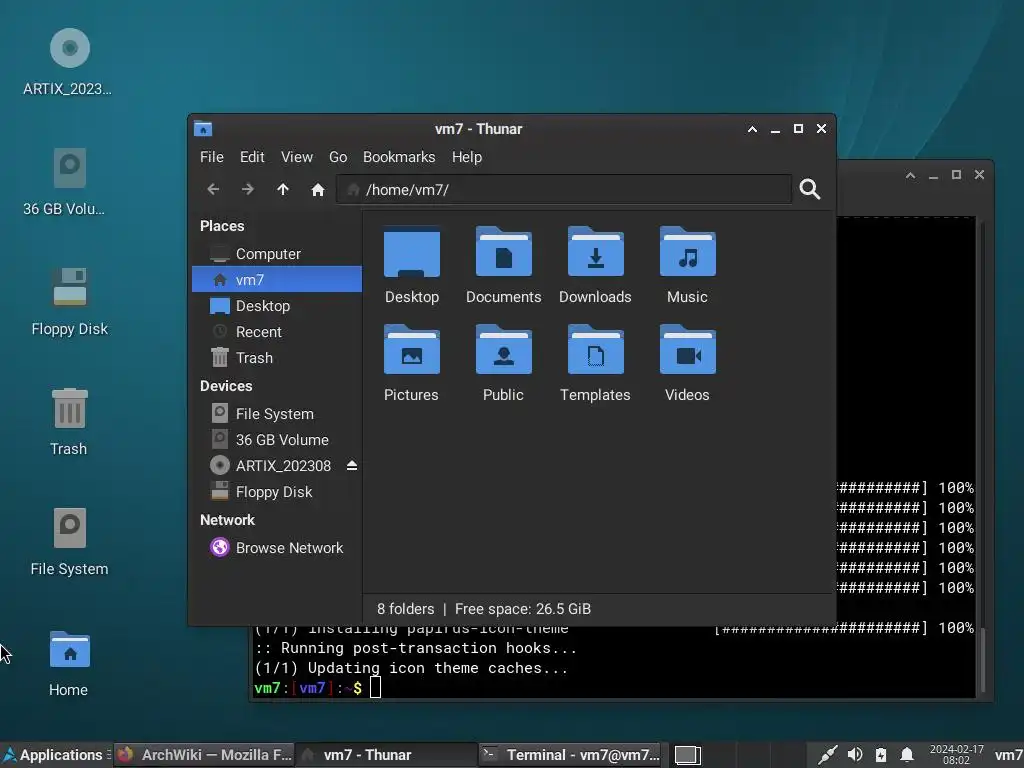Open the Help menu
This screenshot has width=1024, height=768.
467,157
